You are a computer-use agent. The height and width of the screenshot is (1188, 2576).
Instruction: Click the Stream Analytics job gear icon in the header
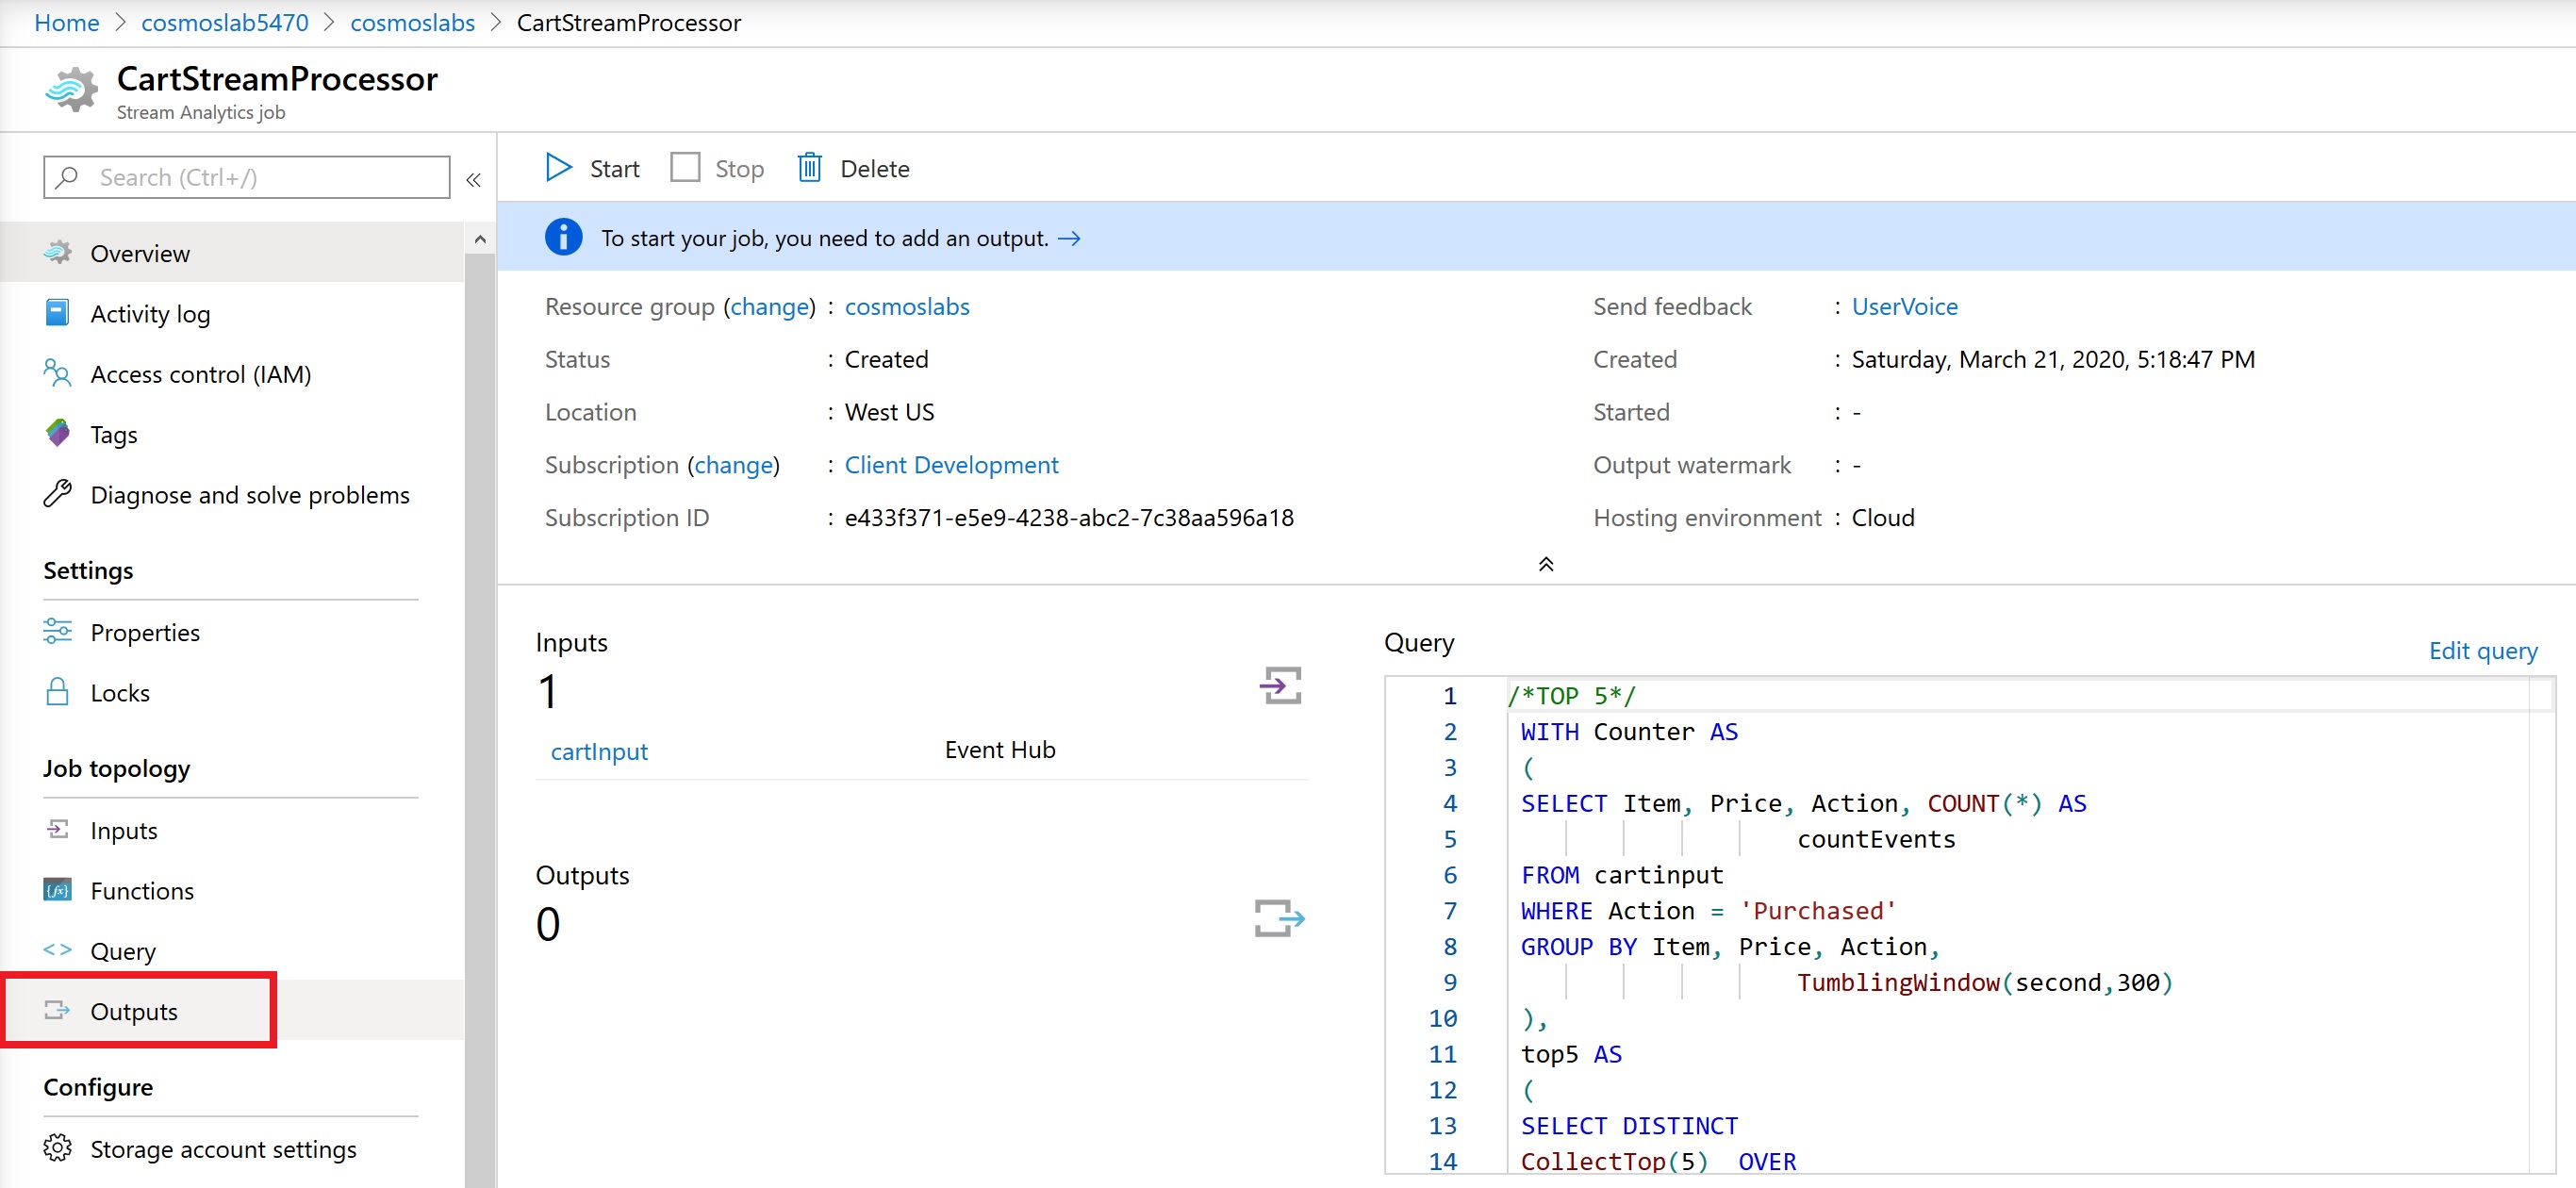[x=72, y=90]
